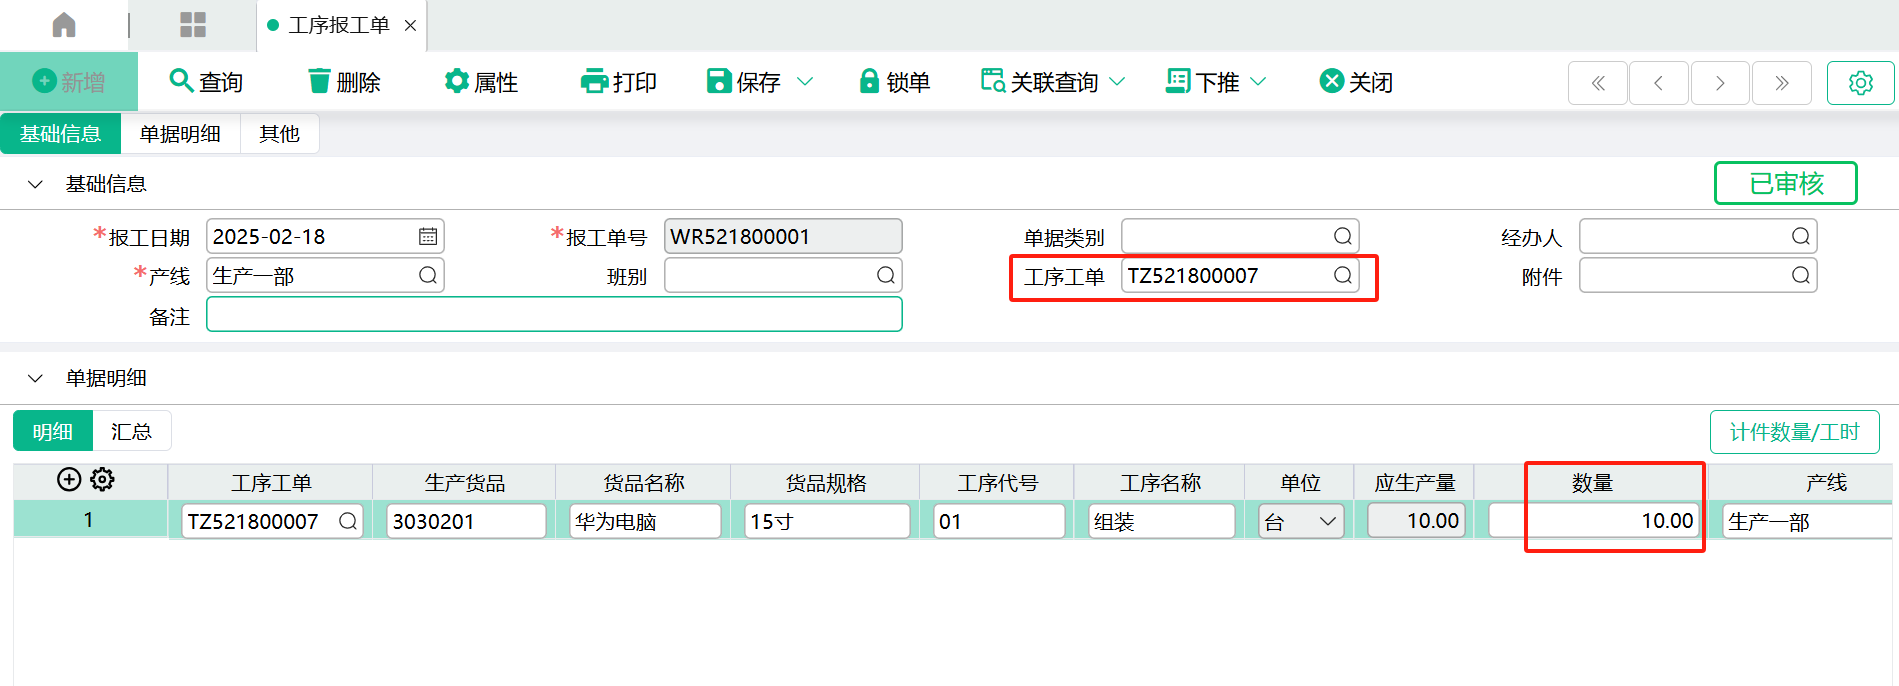Click the 生产货品 cell 3030201
The width and height of the screenshot is (1899, 686).
coord(466,521)
